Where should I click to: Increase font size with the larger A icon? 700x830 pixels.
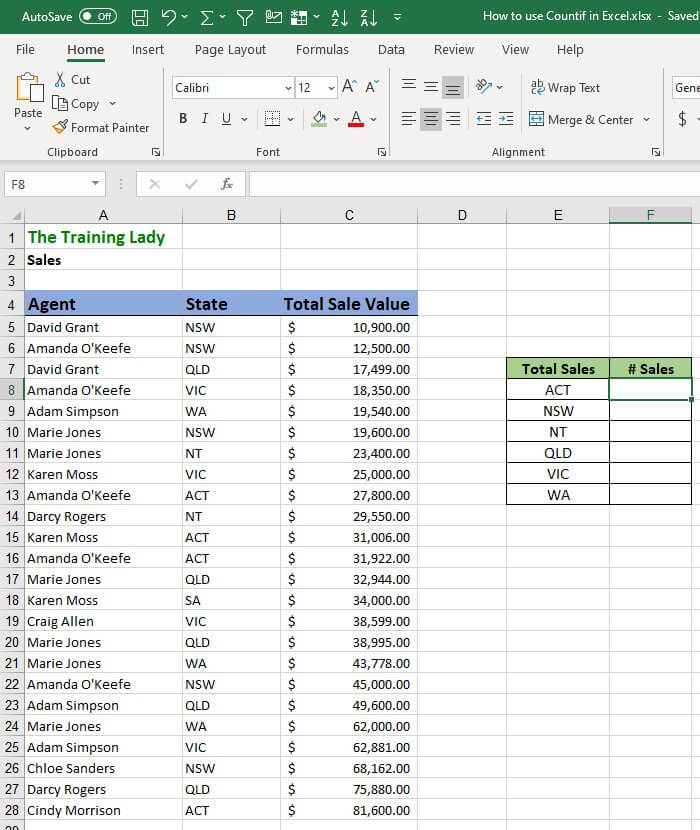349,86
